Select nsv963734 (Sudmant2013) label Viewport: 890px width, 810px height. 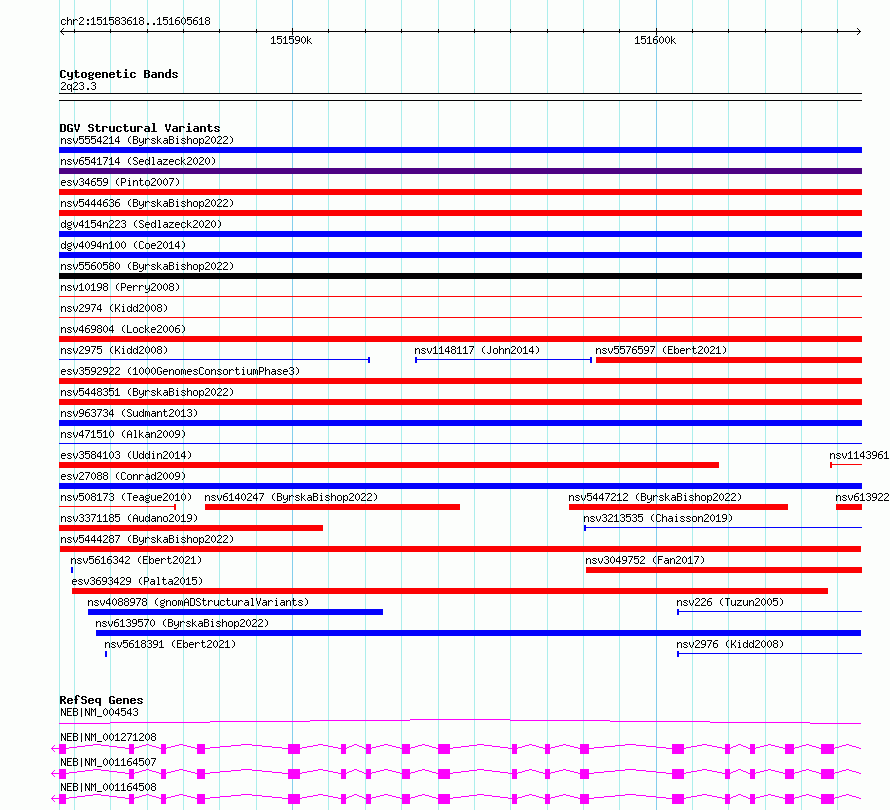(129, 413)
